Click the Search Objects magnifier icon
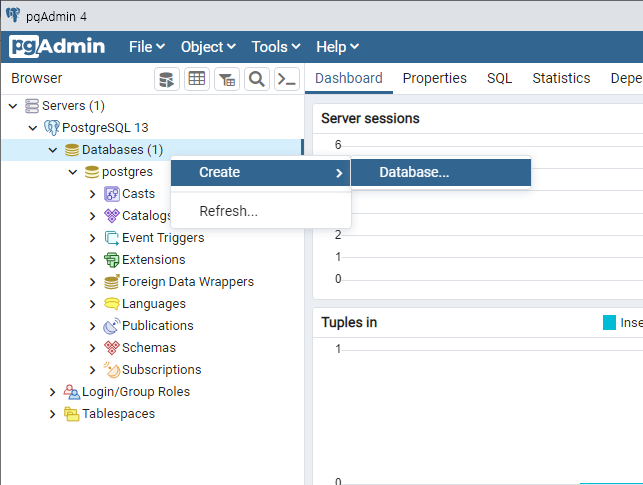The width and height of the screenshot is (643, 485). tap(257, 79)
